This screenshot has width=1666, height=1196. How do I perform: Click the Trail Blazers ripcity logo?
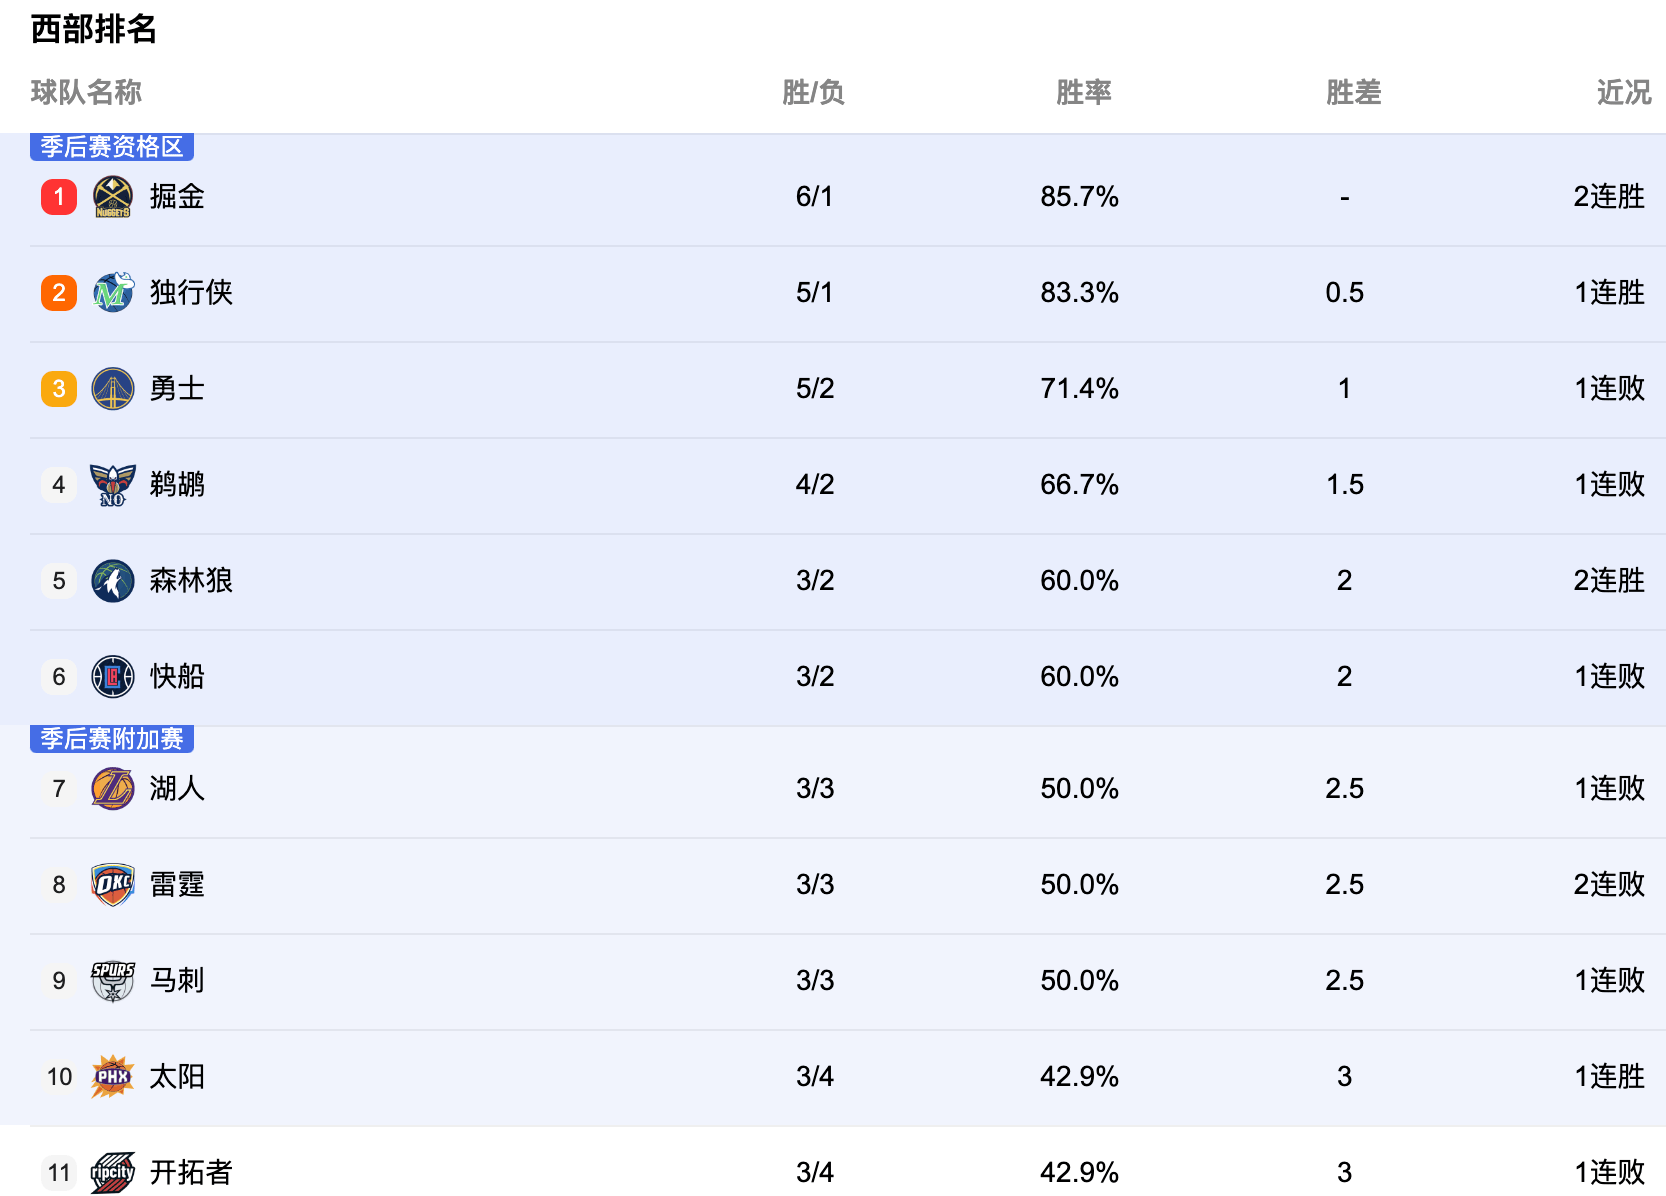click(113, 1172)
